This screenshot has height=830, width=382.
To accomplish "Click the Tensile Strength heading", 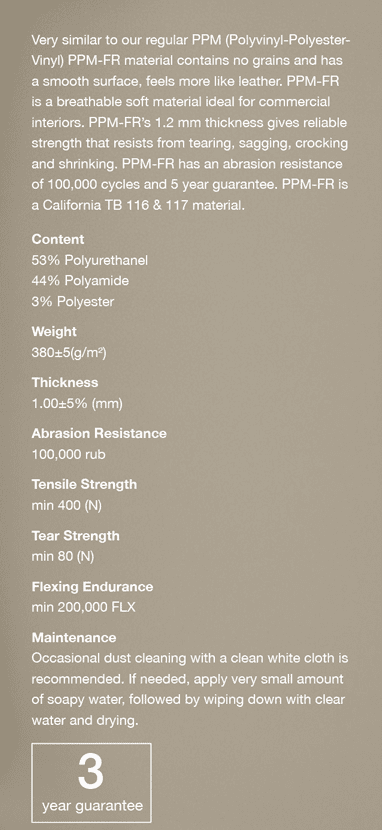I will [84, 484].
